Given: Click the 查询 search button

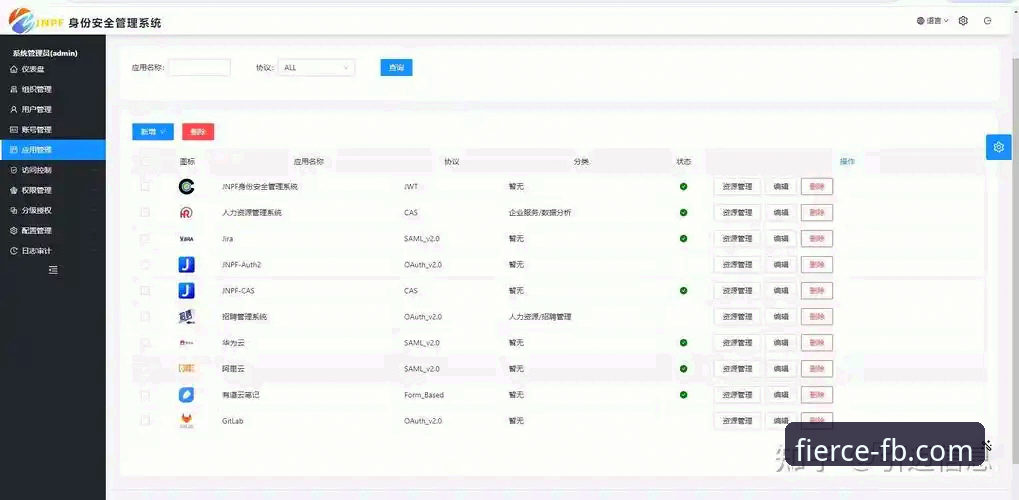Looking at the screenshot, I should (396, 68).
